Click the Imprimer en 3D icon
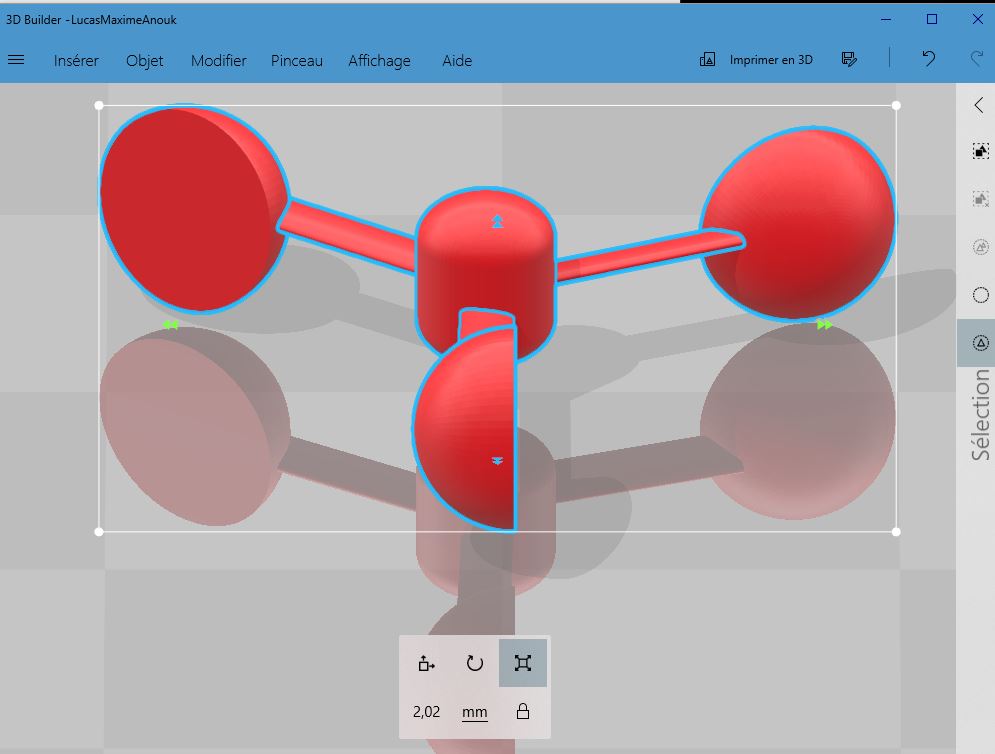This screenshot has height=754, width=995. point(708,60)
